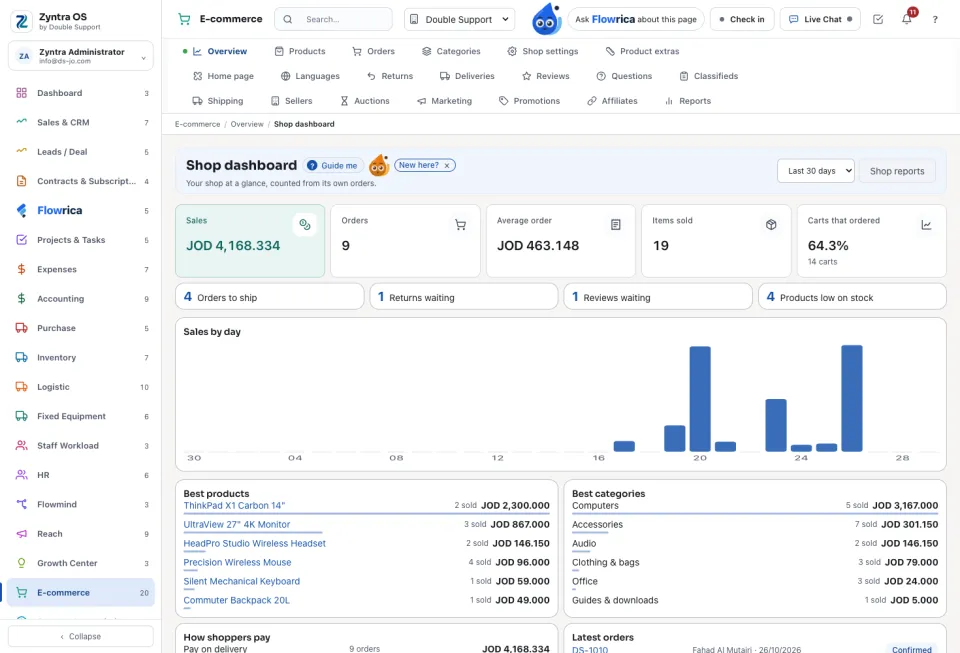
Task: Click Precision Wireless Mouse link
Action: point(238,562)
